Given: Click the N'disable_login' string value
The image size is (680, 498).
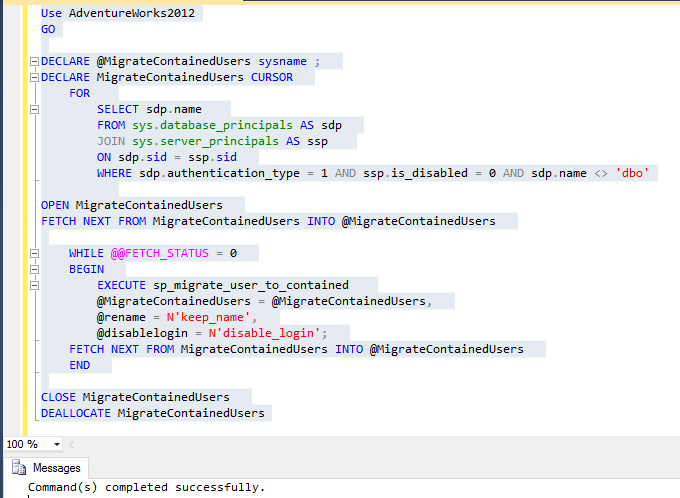Looking at the screenshot, I should point(265,333).
